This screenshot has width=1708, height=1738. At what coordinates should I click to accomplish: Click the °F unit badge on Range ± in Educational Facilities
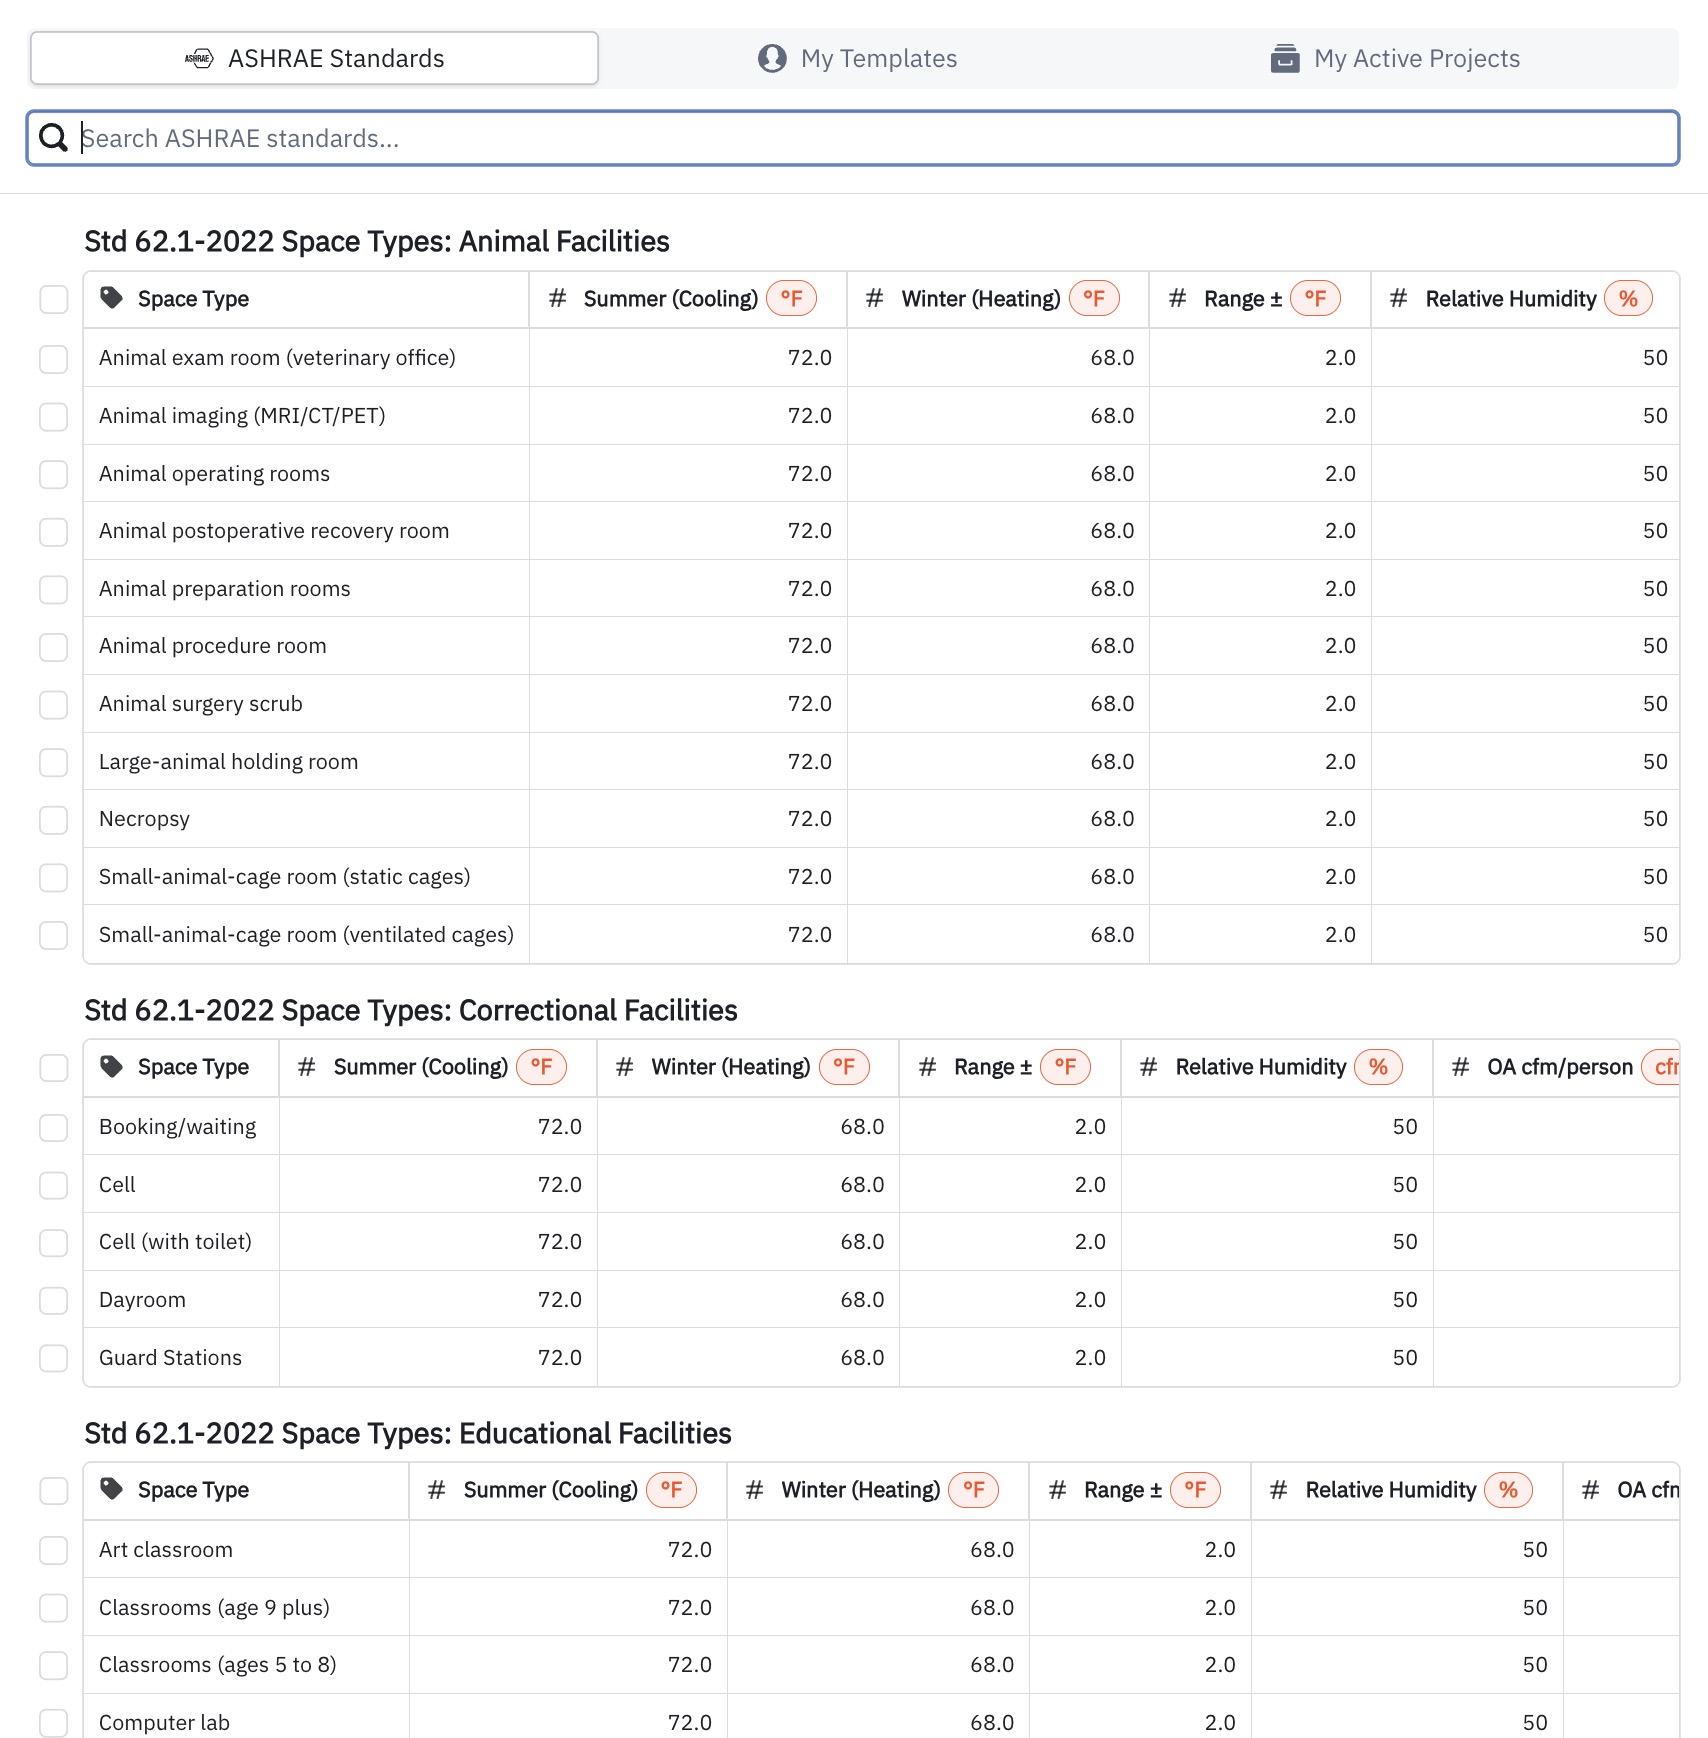[1195, 1490]
